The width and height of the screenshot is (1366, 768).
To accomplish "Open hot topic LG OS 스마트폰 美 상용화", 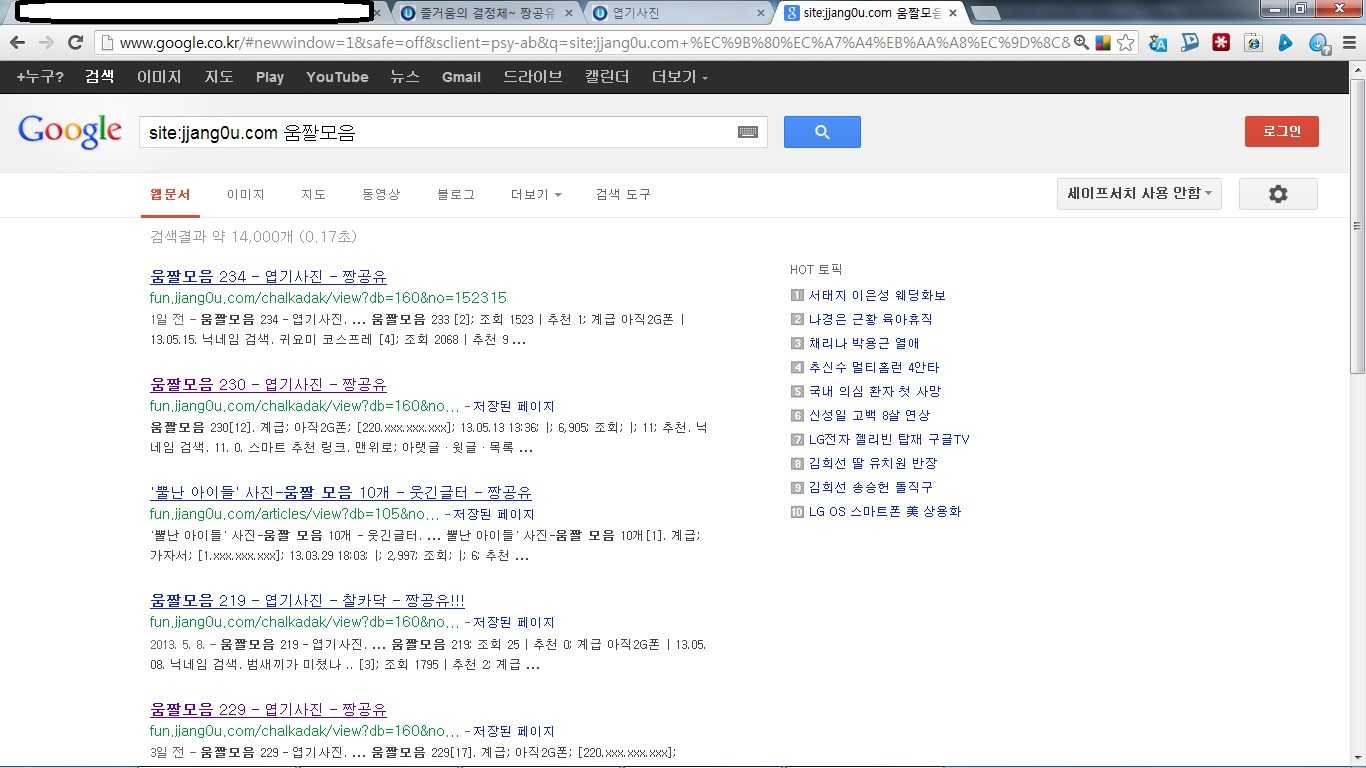I will [x=885, y=512].
